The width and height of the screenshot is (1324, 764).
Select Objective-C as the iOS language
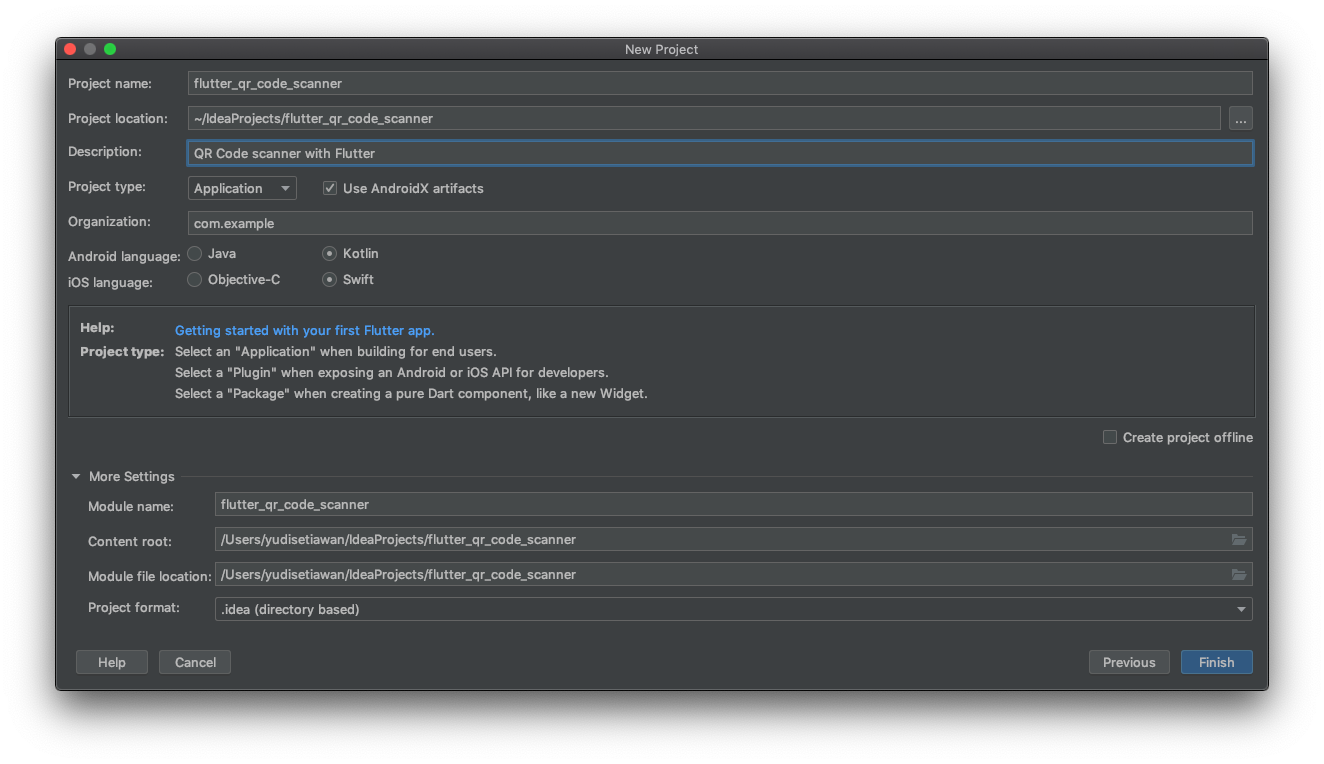pos(194,279)
